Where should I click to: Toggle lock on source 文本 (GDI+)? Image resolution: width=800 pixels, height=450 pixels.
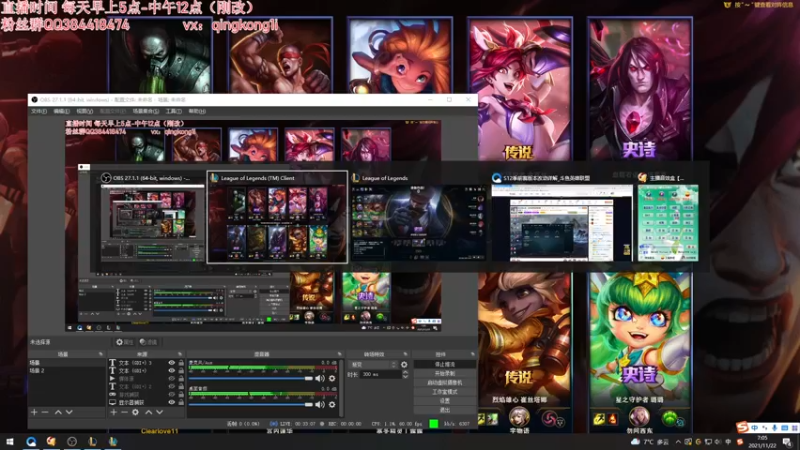coord(181,371)
